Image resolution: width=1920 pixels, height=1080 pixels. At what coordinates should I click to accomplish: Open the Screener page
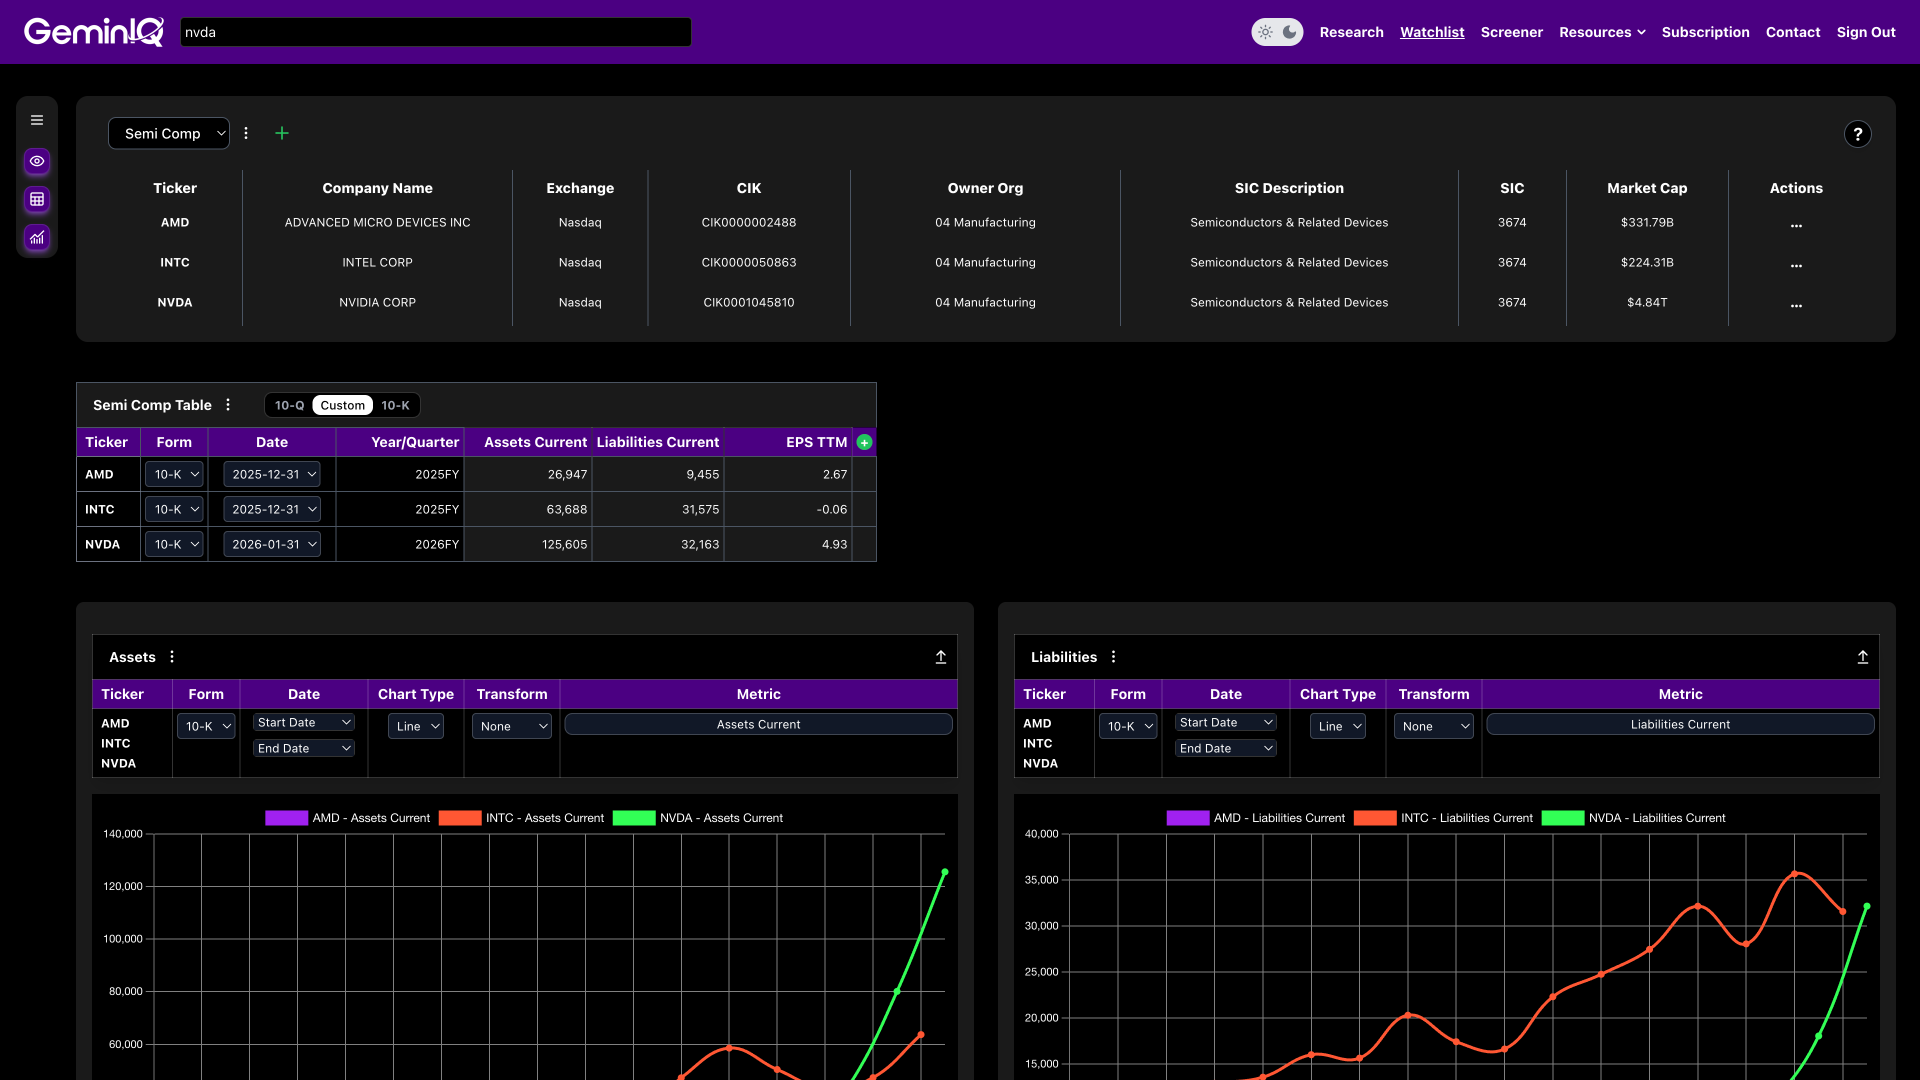click(x=1511, y=32)
